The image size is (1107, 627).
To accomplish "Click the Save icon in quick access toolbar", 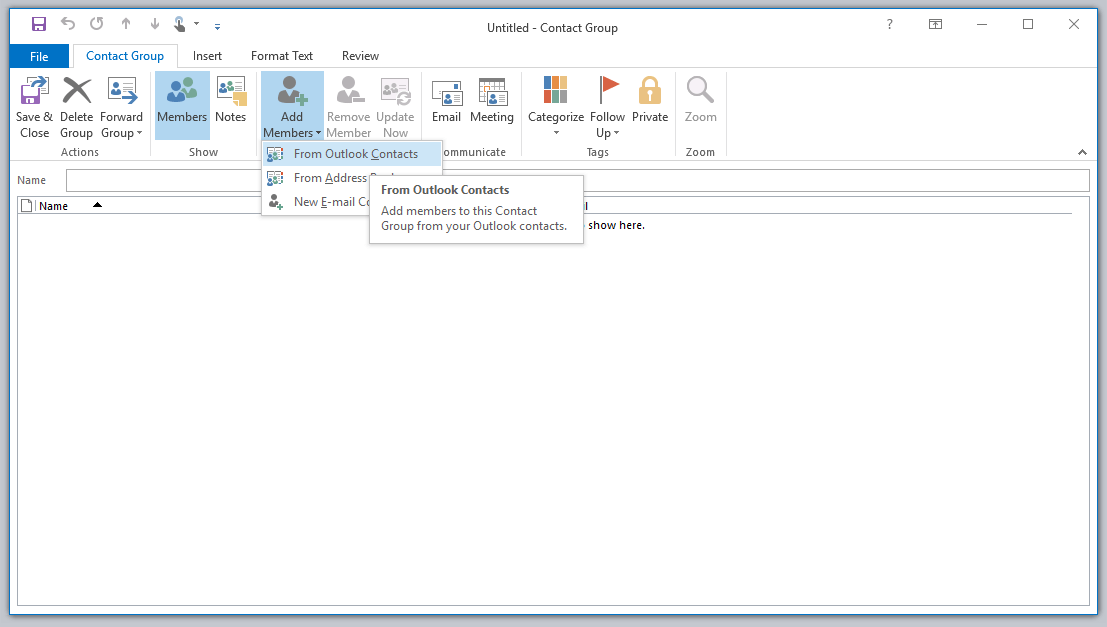I will tap(39, 25).
